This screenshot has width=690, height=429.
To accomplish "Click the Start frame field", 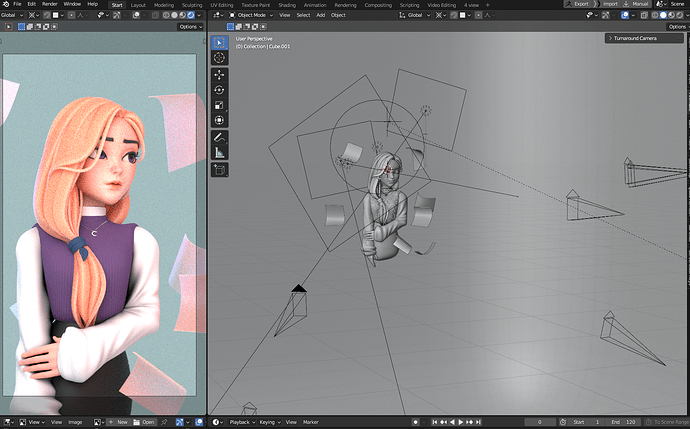I will [x=587, y=422].
